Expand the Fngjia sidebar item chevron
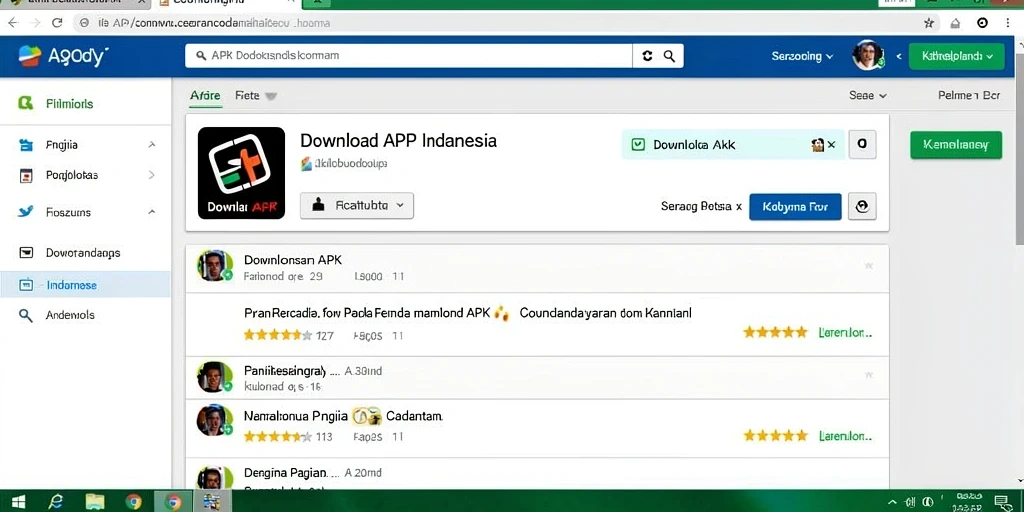The image size is (1024, 512). point(152,144)
